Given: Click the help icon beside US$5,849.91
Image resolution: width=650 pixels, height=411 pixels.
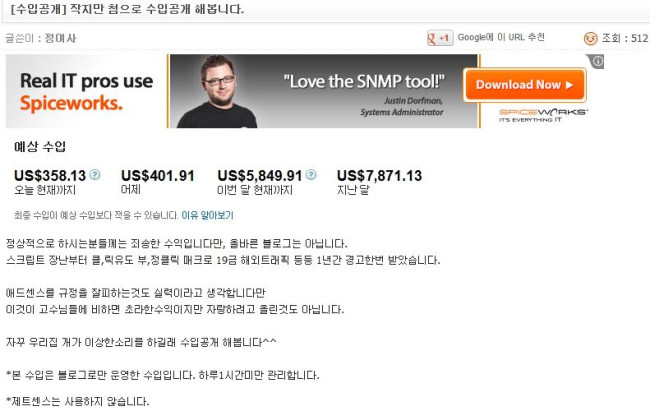Looking at the screenshot, I should pos(311,175).
